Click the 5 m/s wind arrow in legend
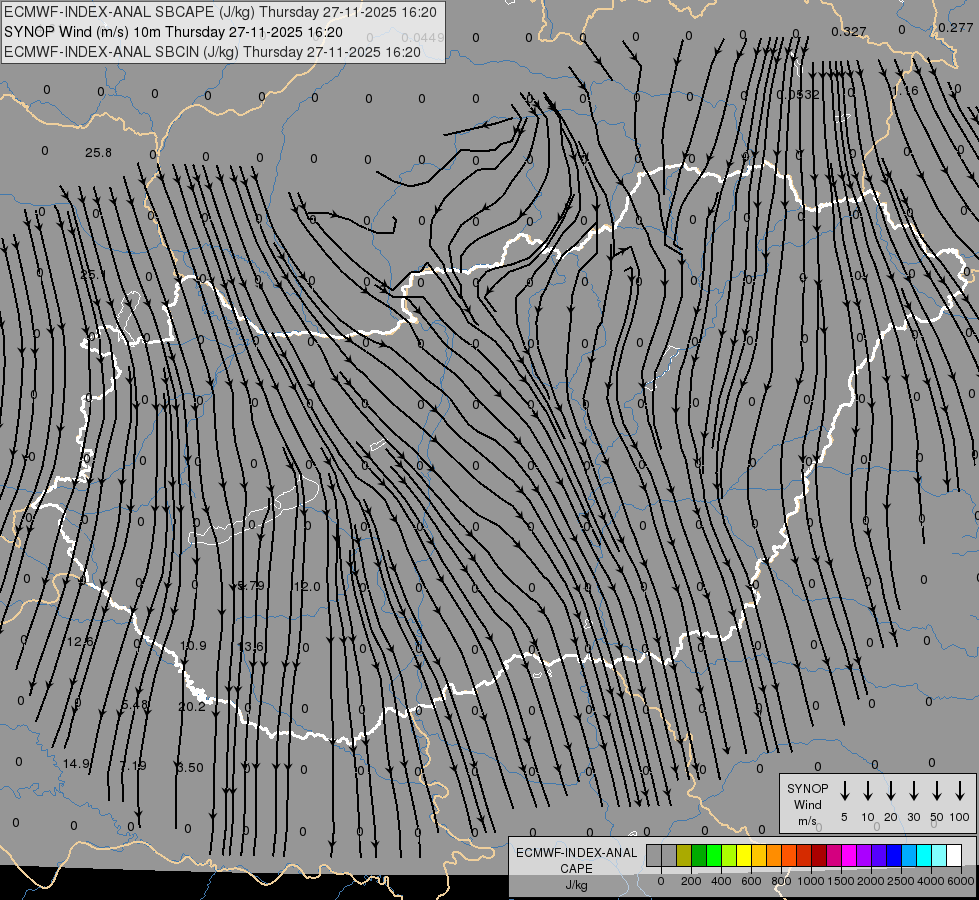The height and width of the screenshot is (900, 979). pos(845,791)
